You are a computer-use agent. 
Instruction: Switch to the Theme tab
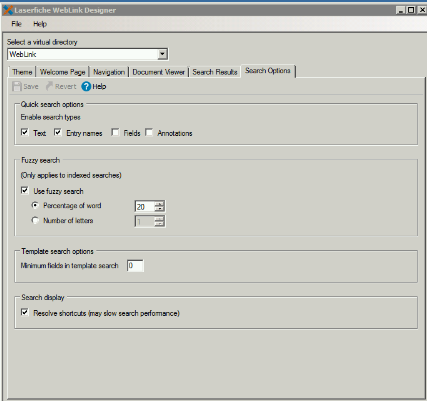pos(22,72)
